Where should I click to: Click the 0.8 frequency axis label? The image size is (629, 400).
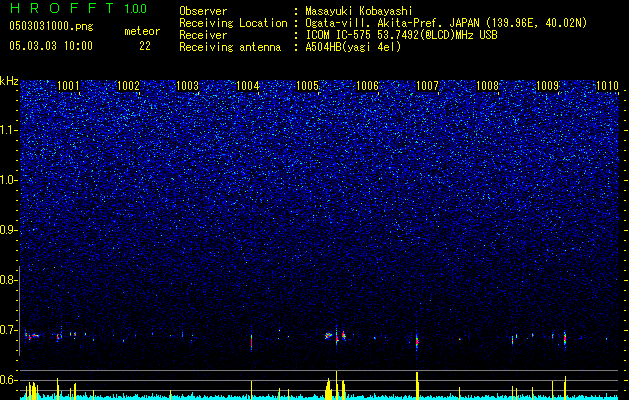[9, 280]
